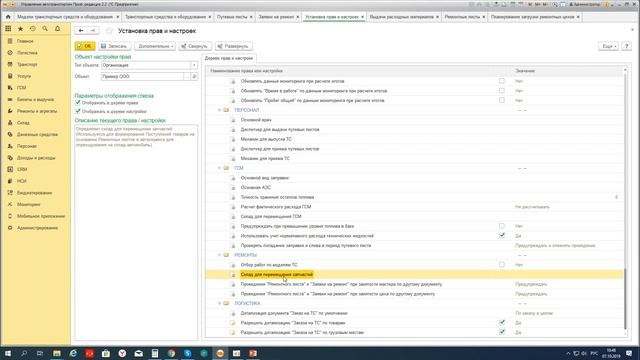Expand tree with Развернуть button
Image resolution: width=640 pixels, height=360 pixels.
click(x=233, y=46)
